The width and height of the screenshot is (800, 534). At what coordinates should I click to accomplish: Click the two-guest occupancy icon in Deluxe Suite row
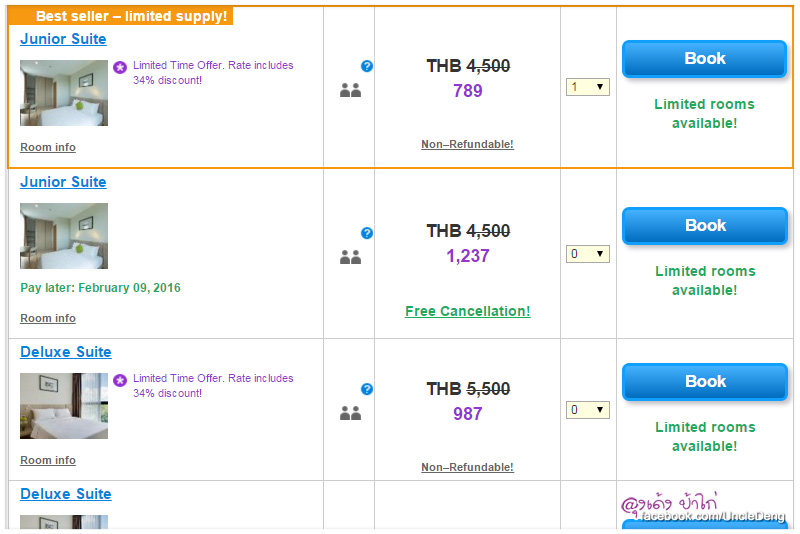coord(350,413)
